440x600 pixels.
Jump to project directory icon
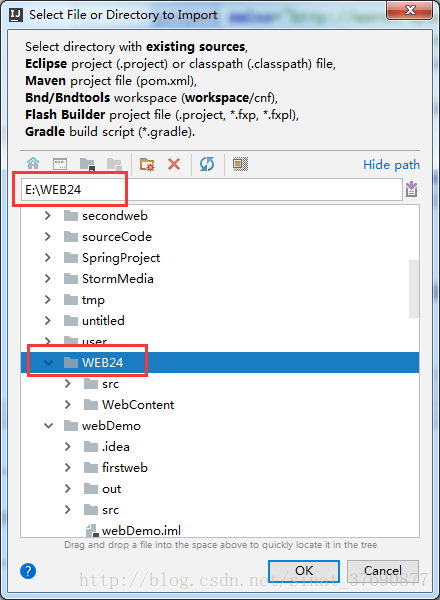click(x=87, y=164)
